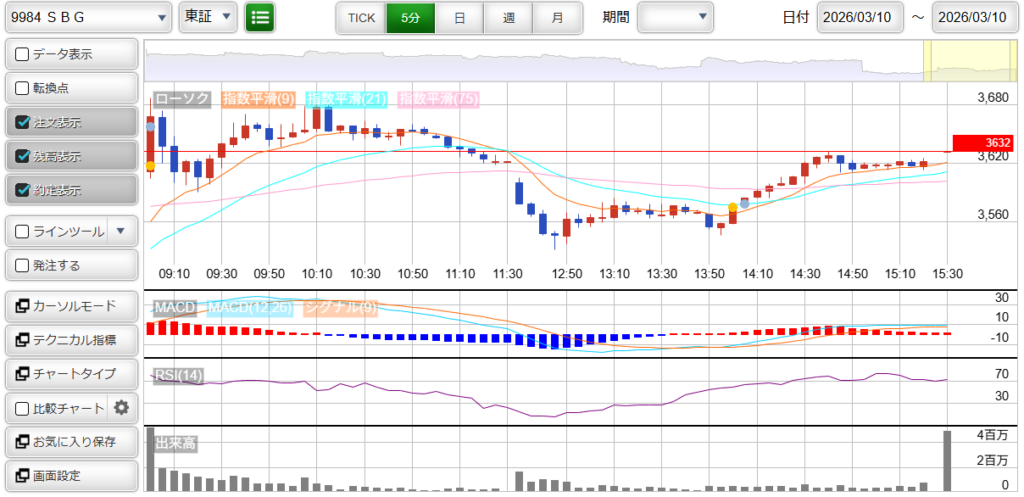The height and width of the screenshot is (497, 1024).
Task: Click the start date field 2026/03/10
Action: (859, 18)
